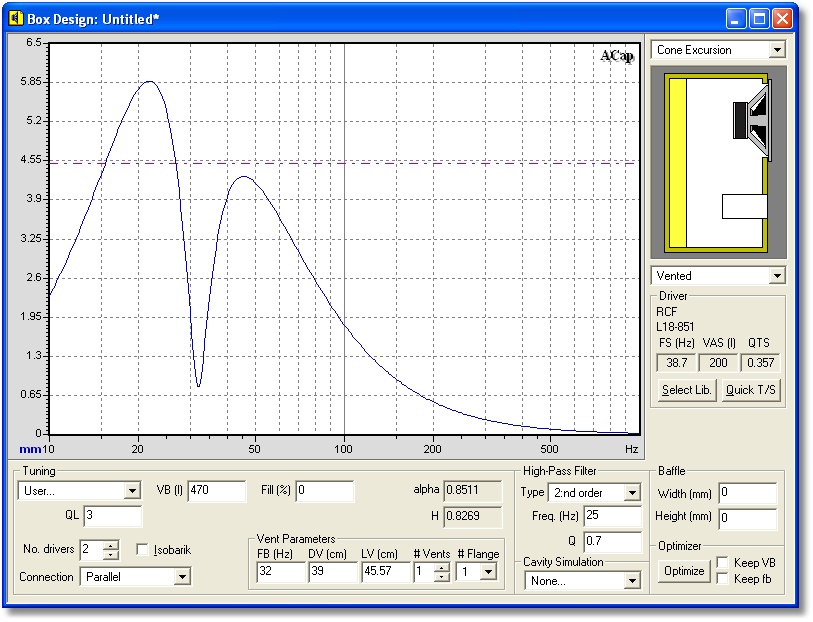
Task: Increase the # Vents spinner
Action: coord(442,567)
